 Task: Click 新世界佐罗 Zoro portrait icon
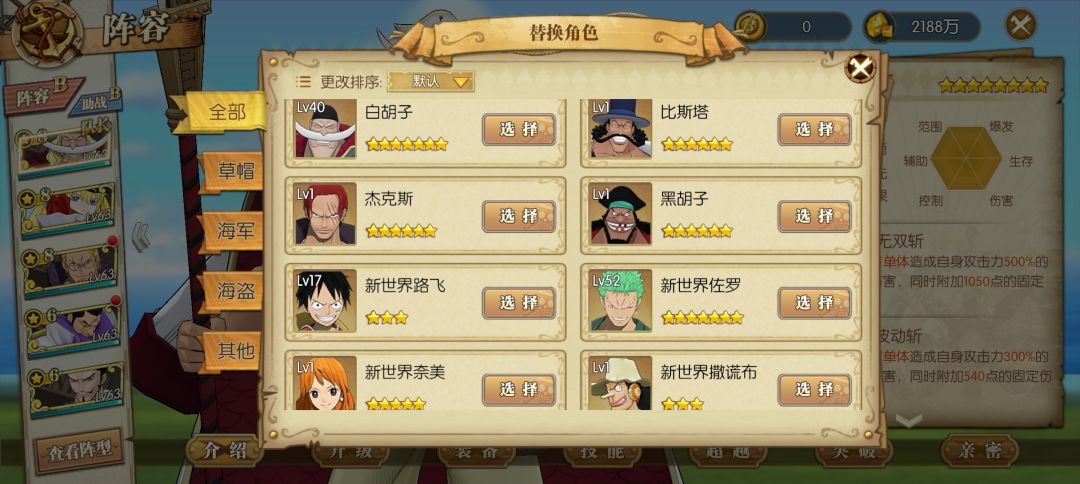(621, 301)
